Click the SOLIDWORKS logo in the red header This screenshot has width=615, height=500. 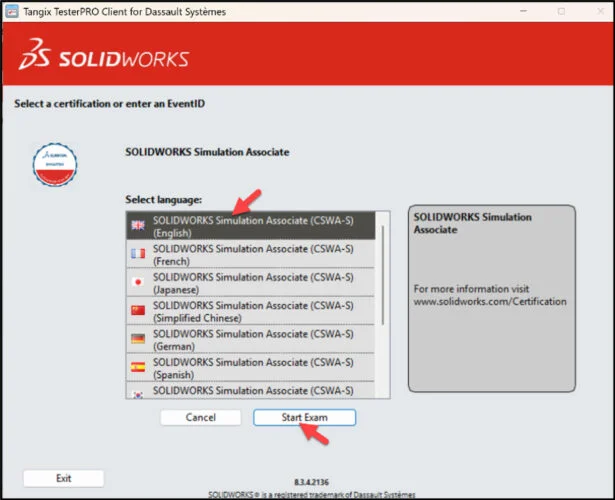point(106,57)
